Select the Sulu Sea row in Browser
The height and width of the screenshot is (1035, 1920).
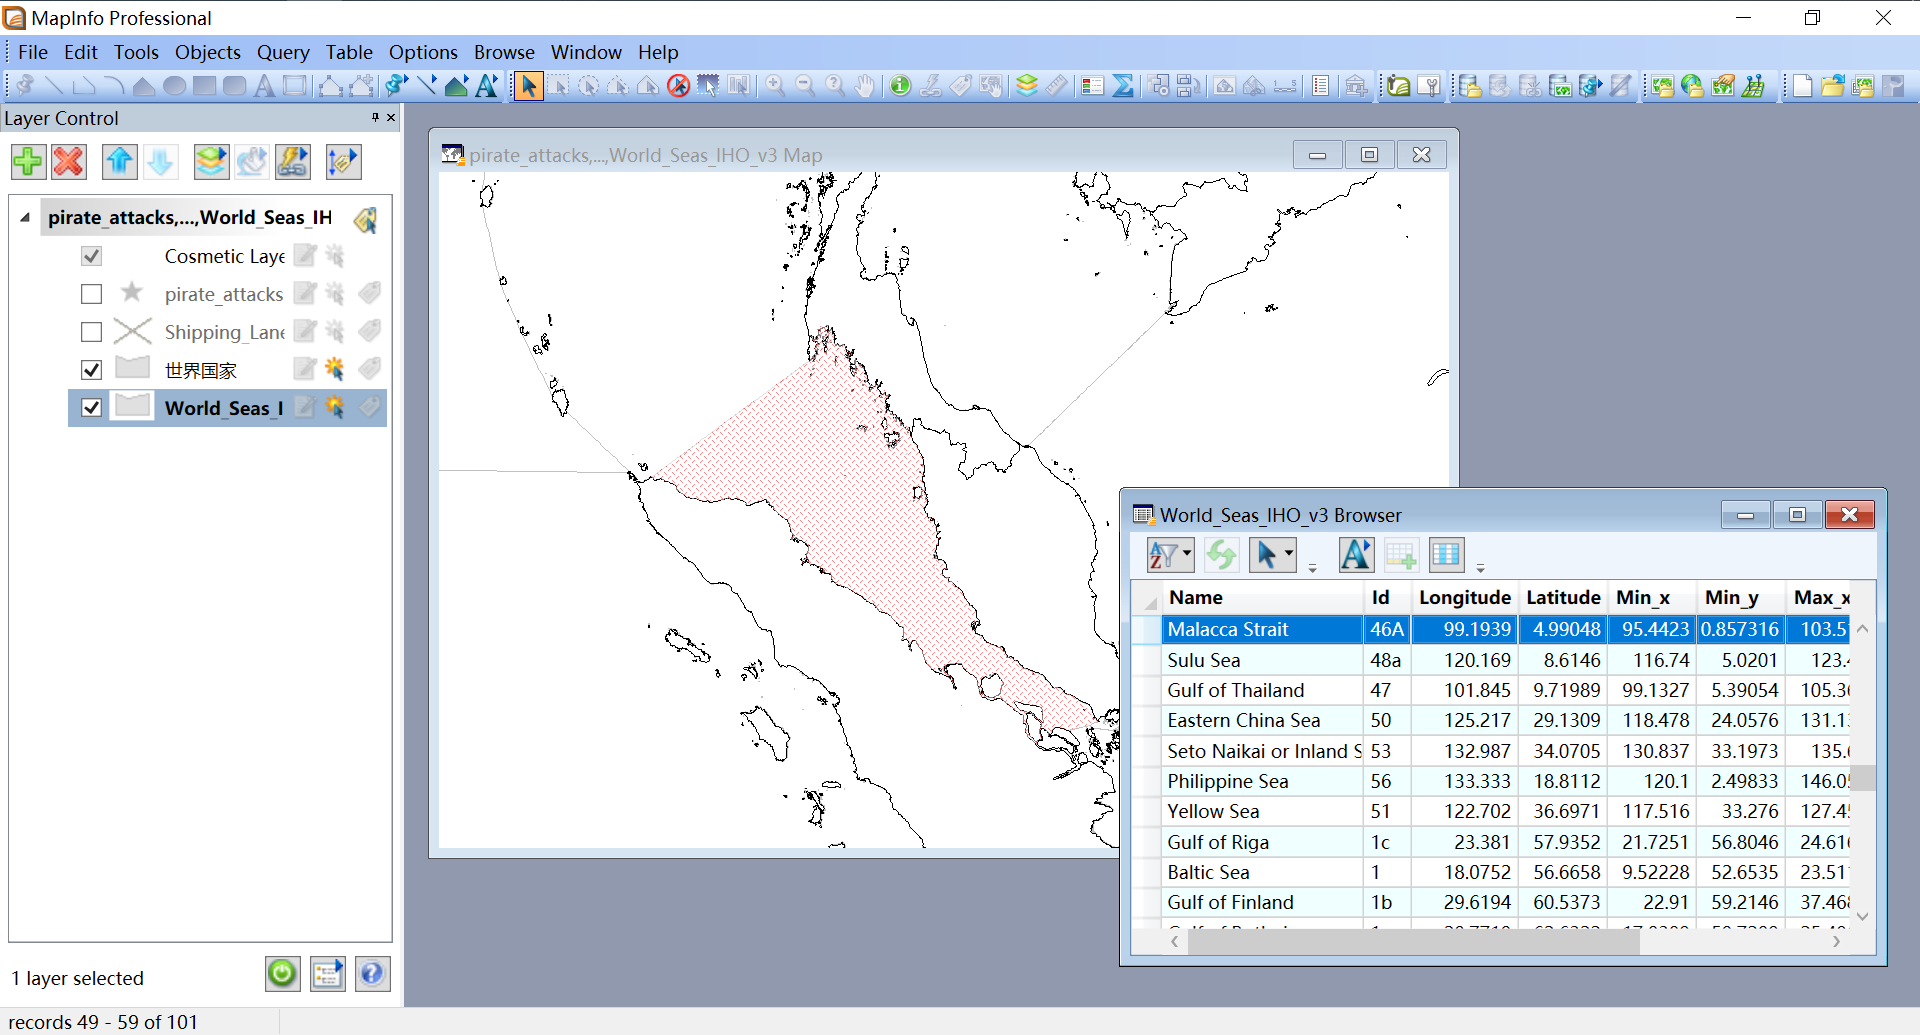(x=1491, y=660)
